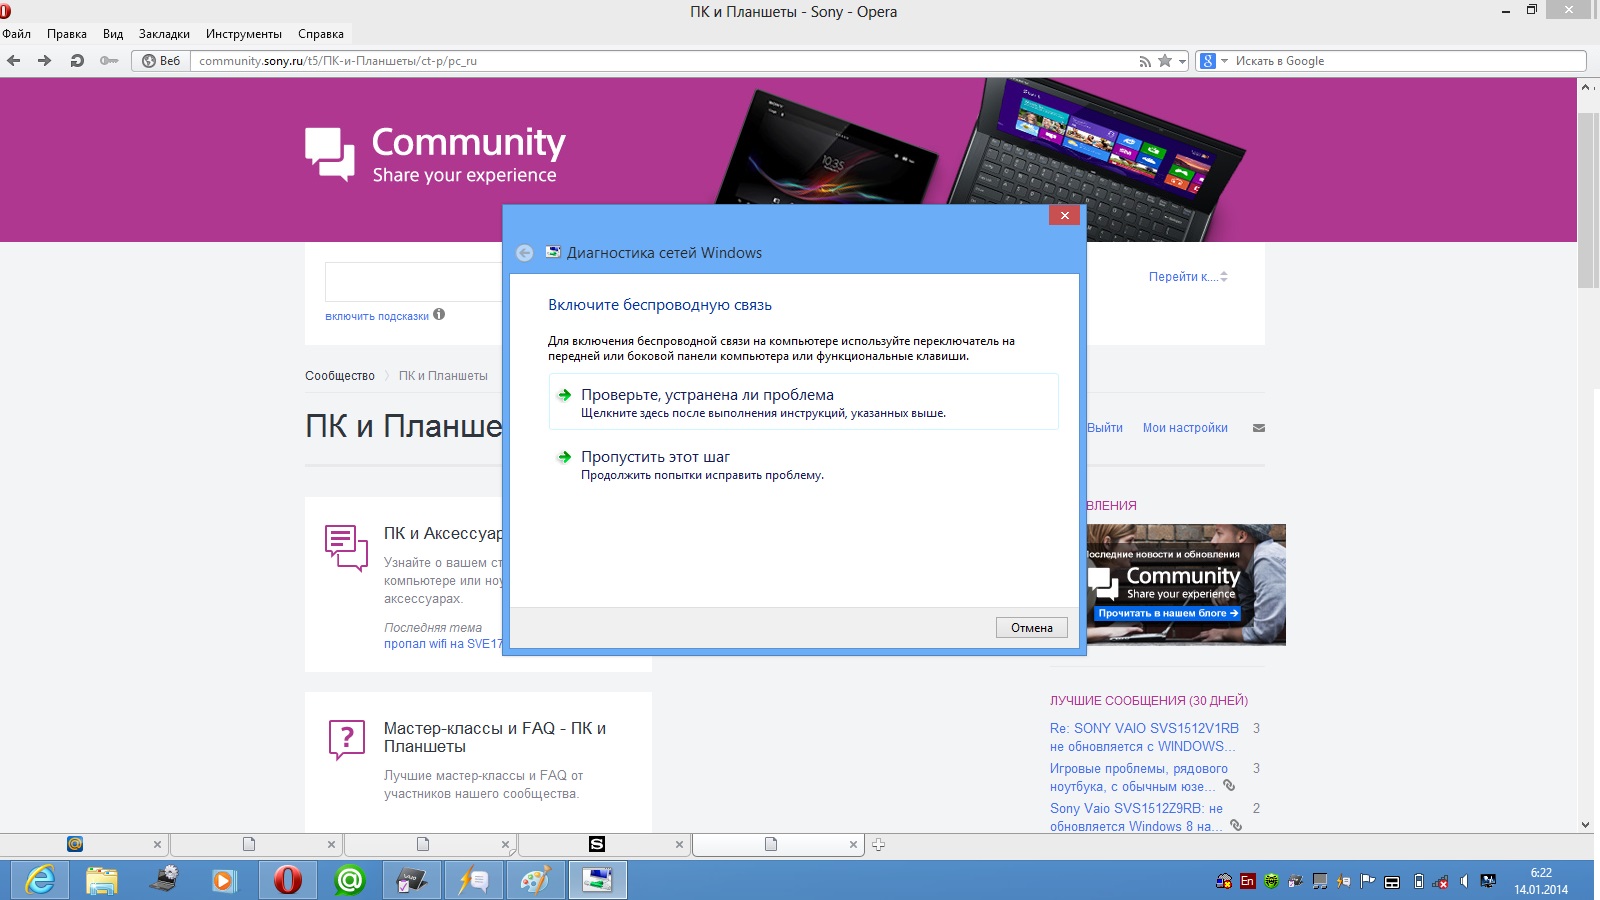
Task: Click 'Прочитать в нашем блоге' button
Action: click(1168, 613)
